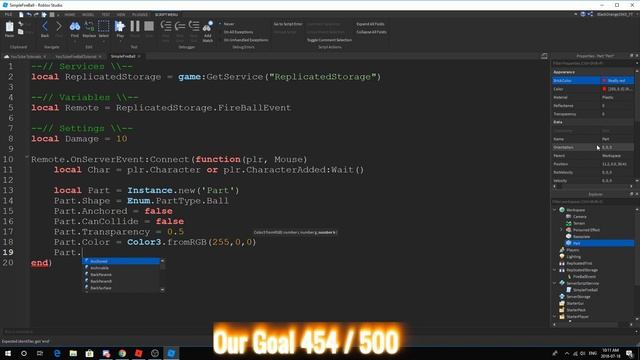Open the FILE menu
640x360 pixels.
8,15
